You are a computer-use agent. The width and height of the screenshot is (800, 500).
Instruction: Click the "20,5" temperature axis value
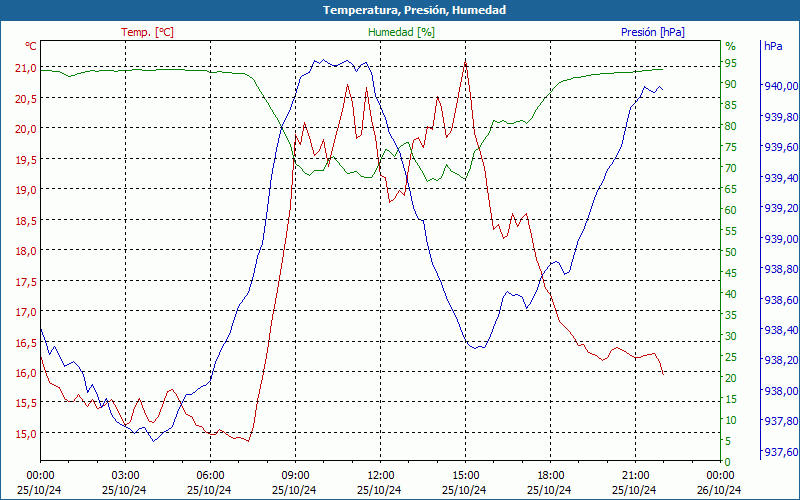point(25,98)
